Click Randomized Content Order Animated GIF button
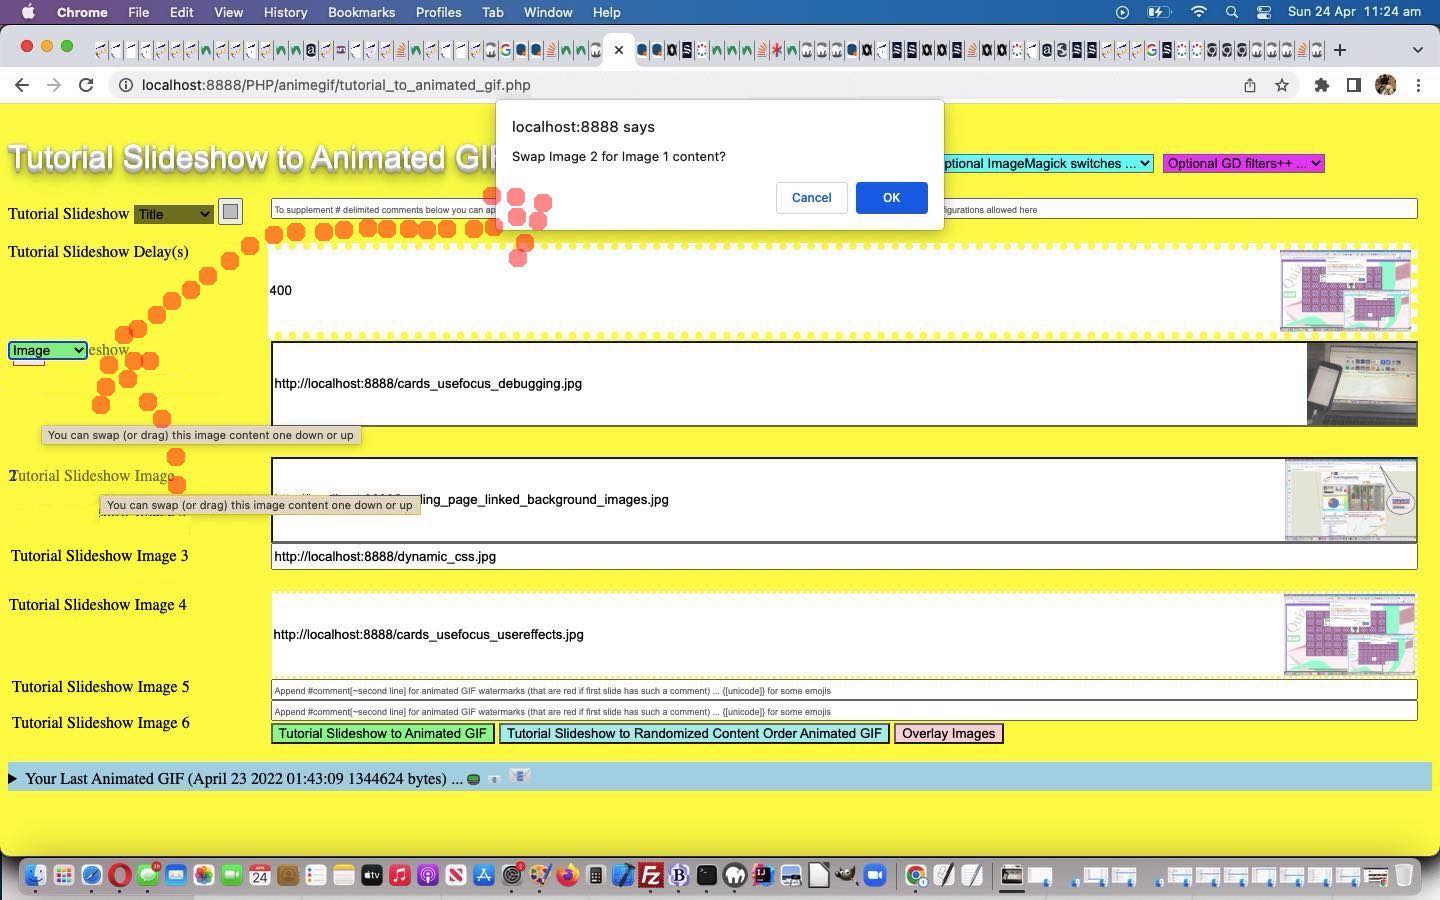 tap(694, 733)
